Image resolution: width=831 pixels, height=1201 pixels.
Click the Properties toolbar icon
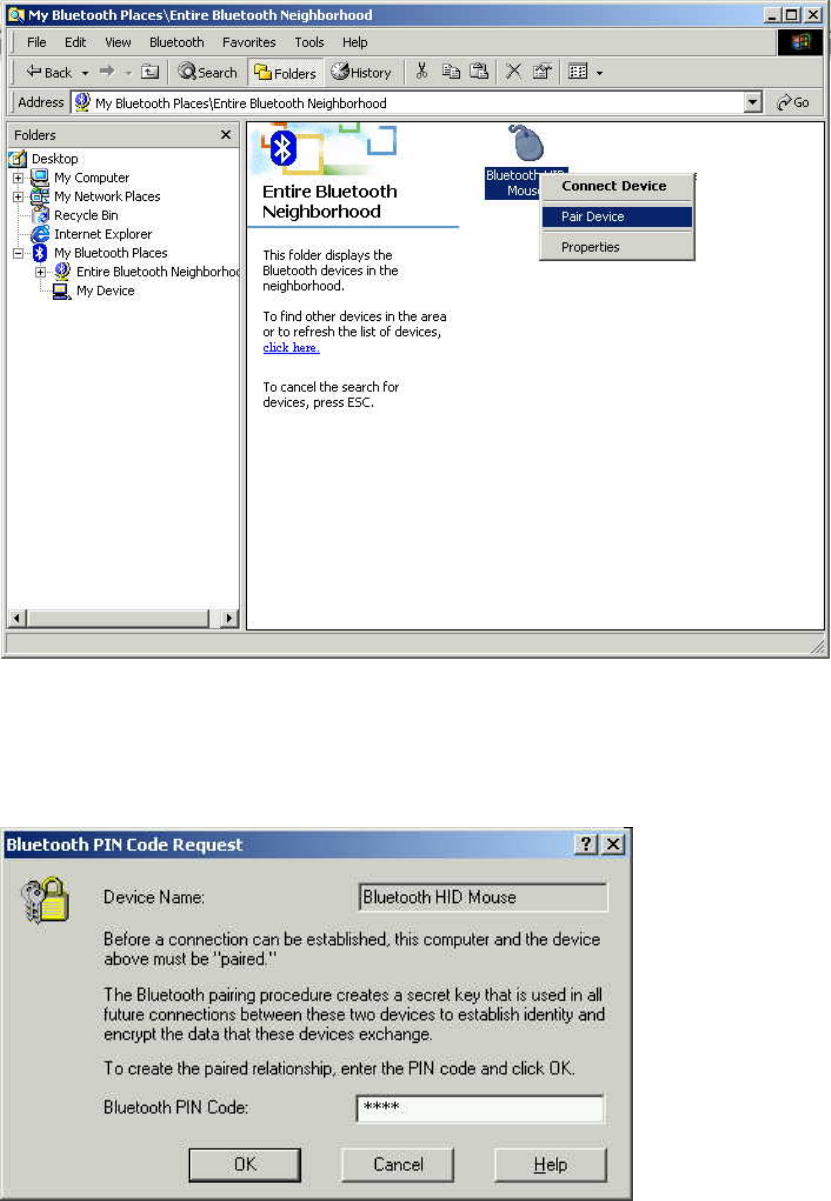[541, 72]
